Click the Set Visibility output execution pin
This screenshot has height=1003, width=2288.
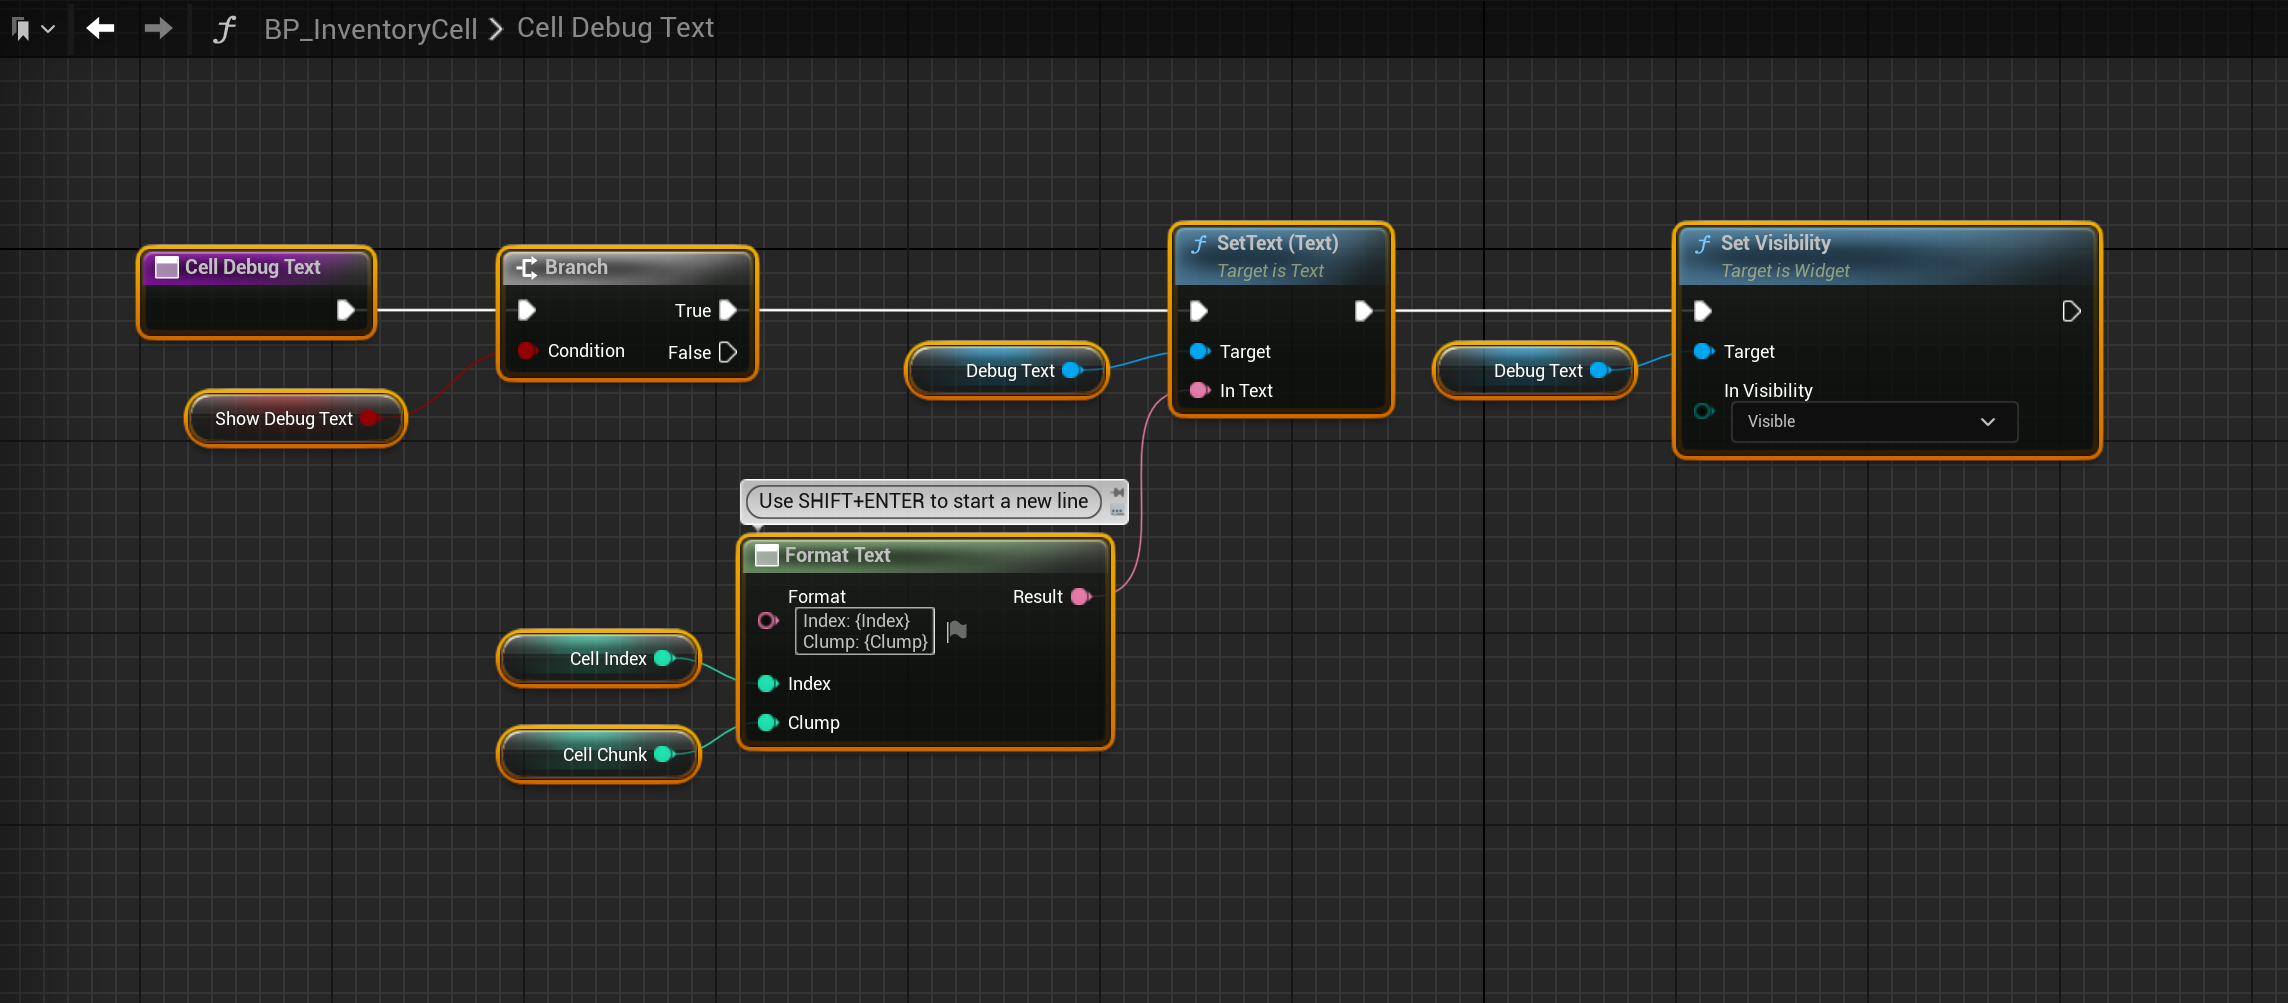[x=2071, y=312]
